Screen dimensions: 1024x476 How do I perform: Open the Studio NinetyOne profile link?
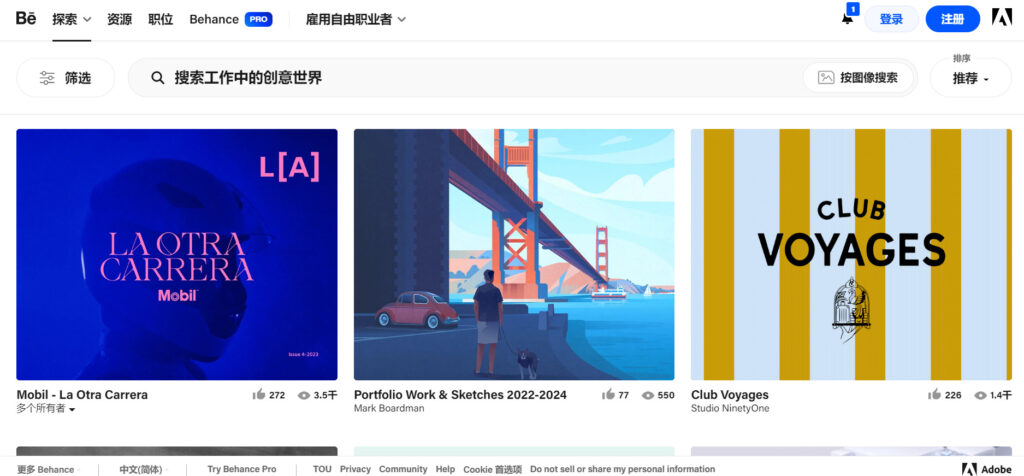pos(730,408)
